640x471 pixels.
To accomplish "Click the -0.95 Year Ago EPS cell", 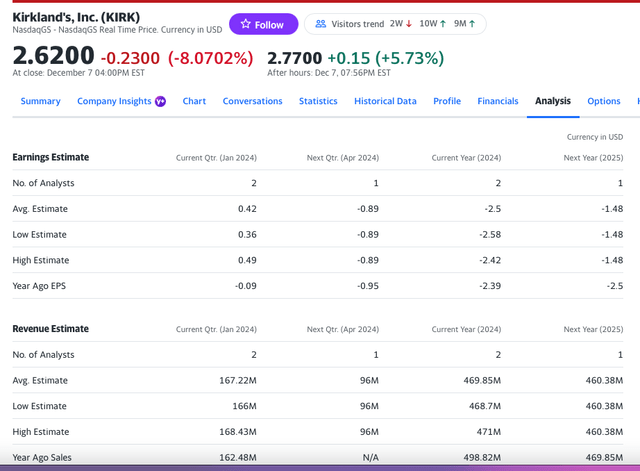I will point(368,286).
